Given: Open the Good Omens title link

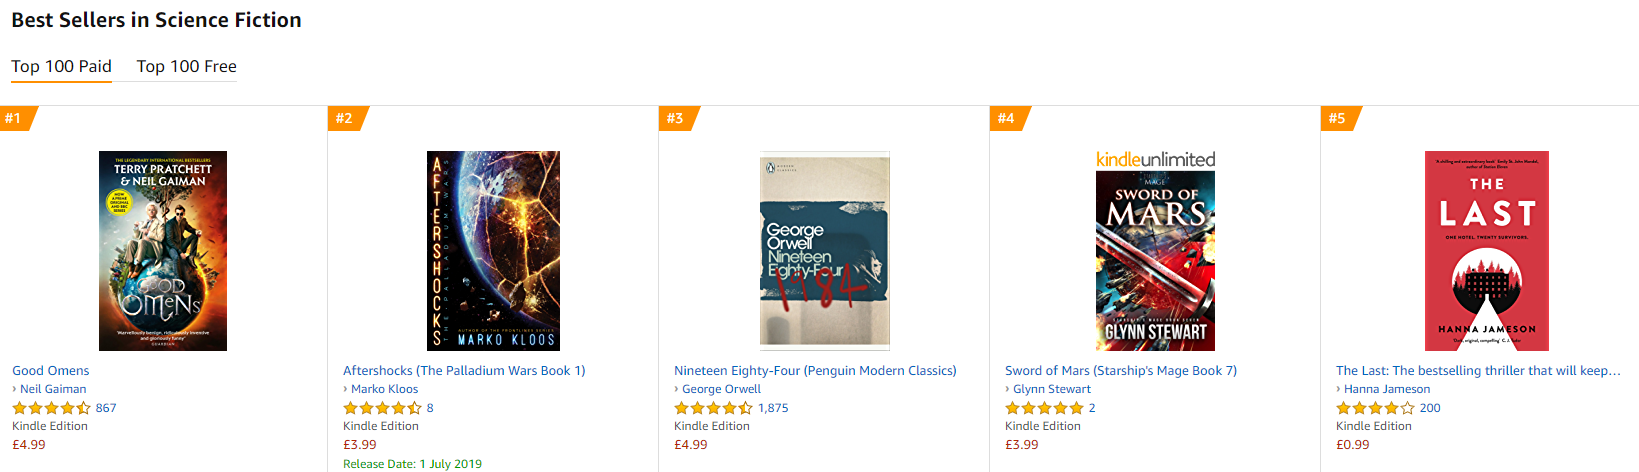Looking at the screenshot, I should point(51,370).
